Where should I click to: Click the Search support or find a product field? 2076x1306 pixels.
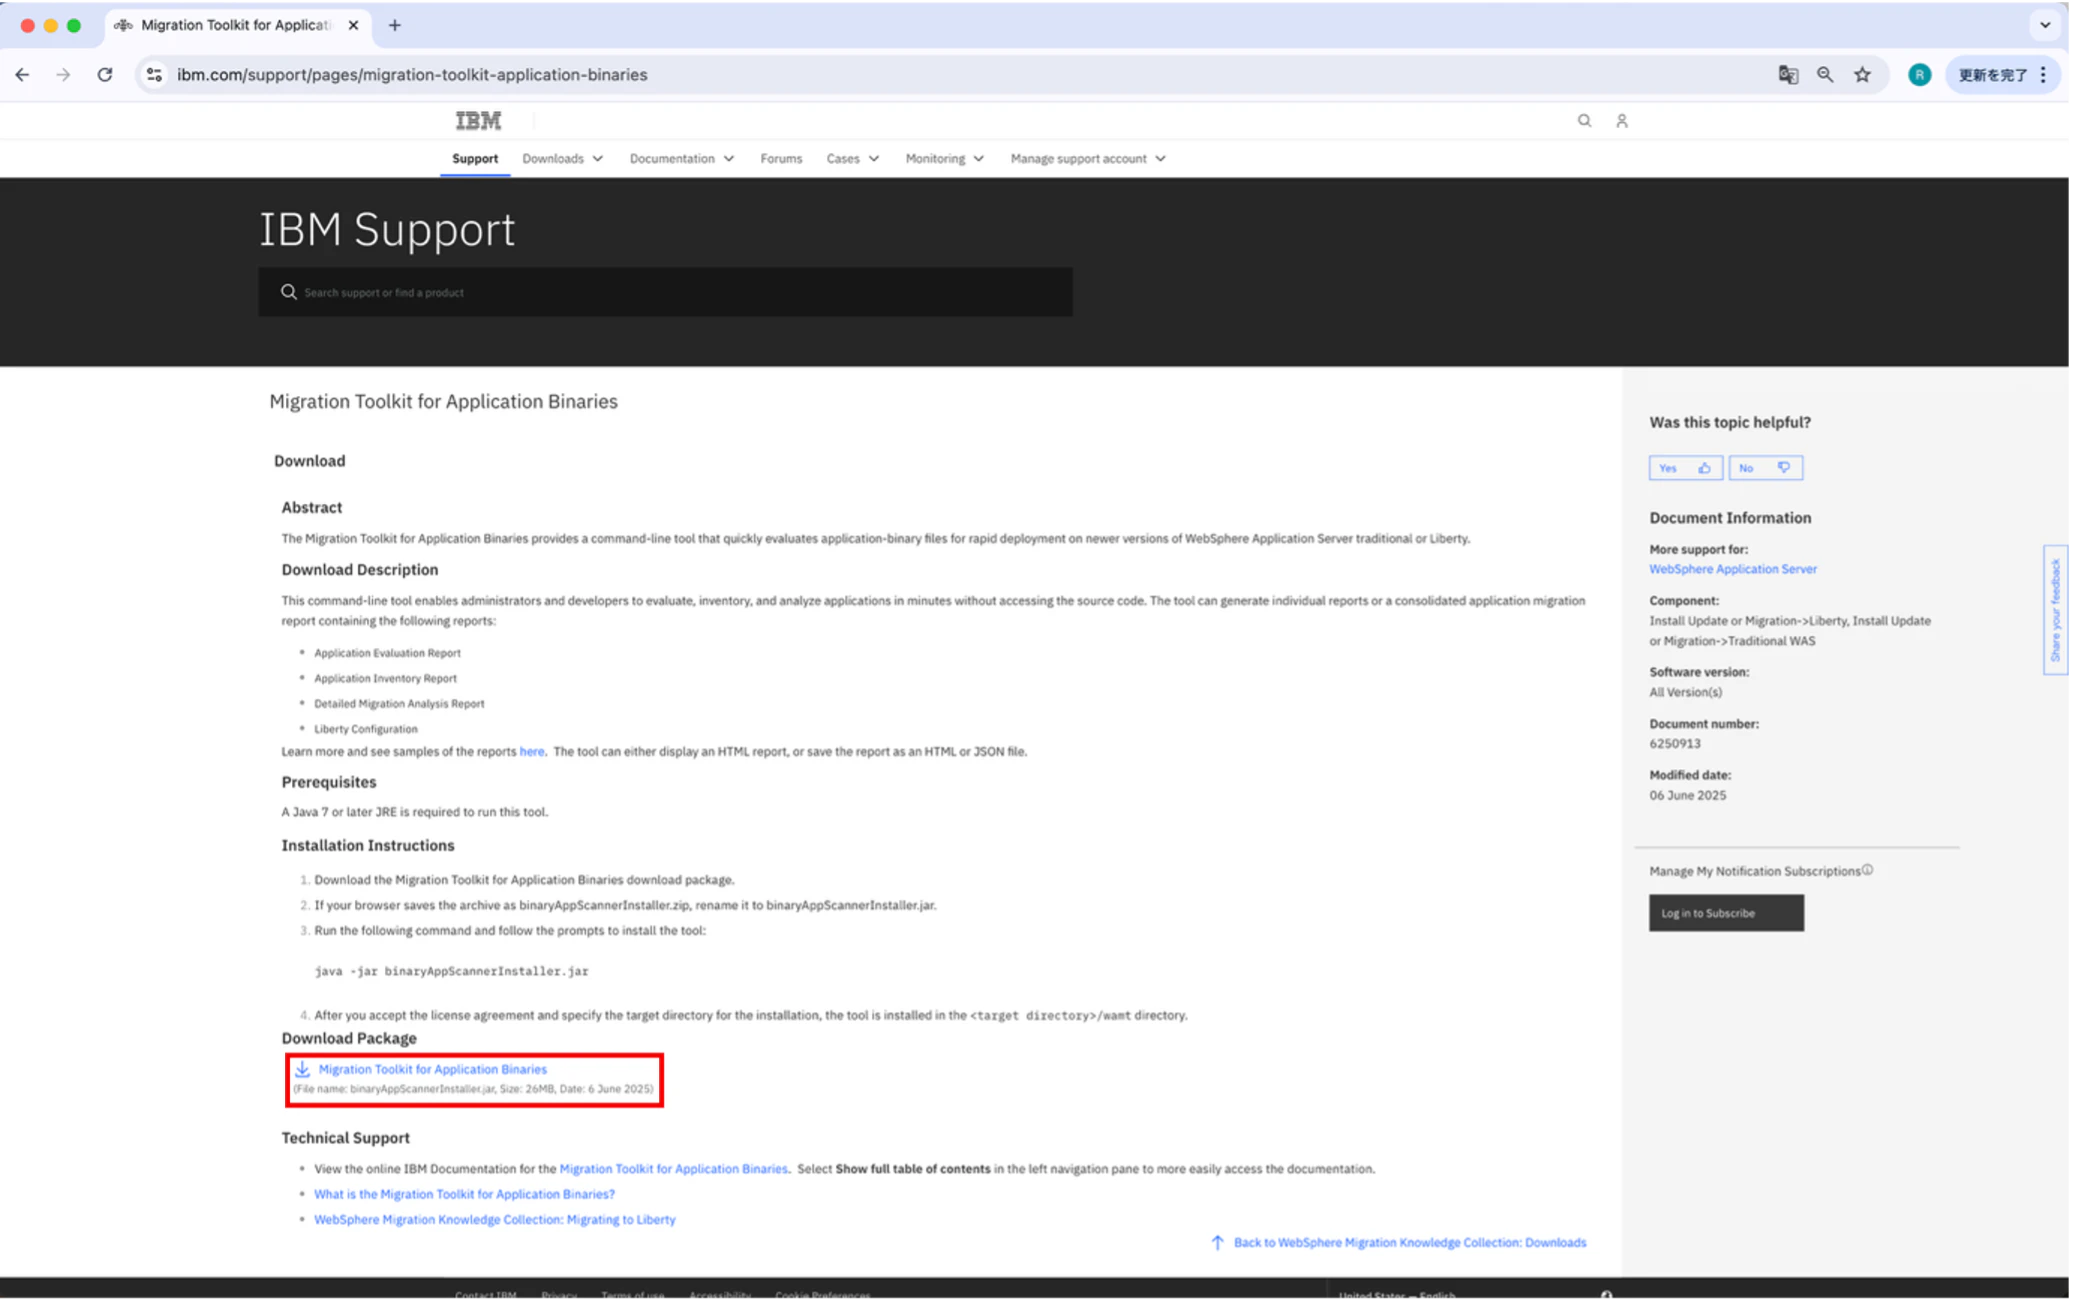click(665, 292)
